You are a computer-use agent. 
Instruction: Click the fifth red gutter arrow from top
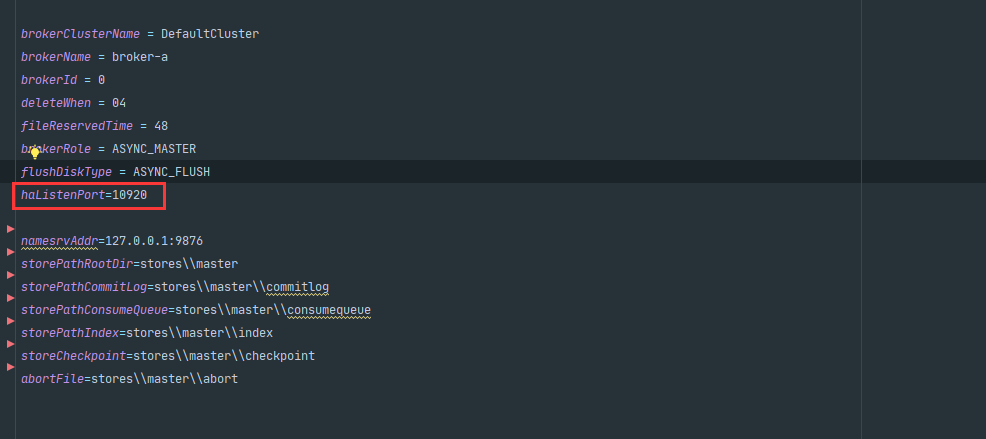(11, 321)
